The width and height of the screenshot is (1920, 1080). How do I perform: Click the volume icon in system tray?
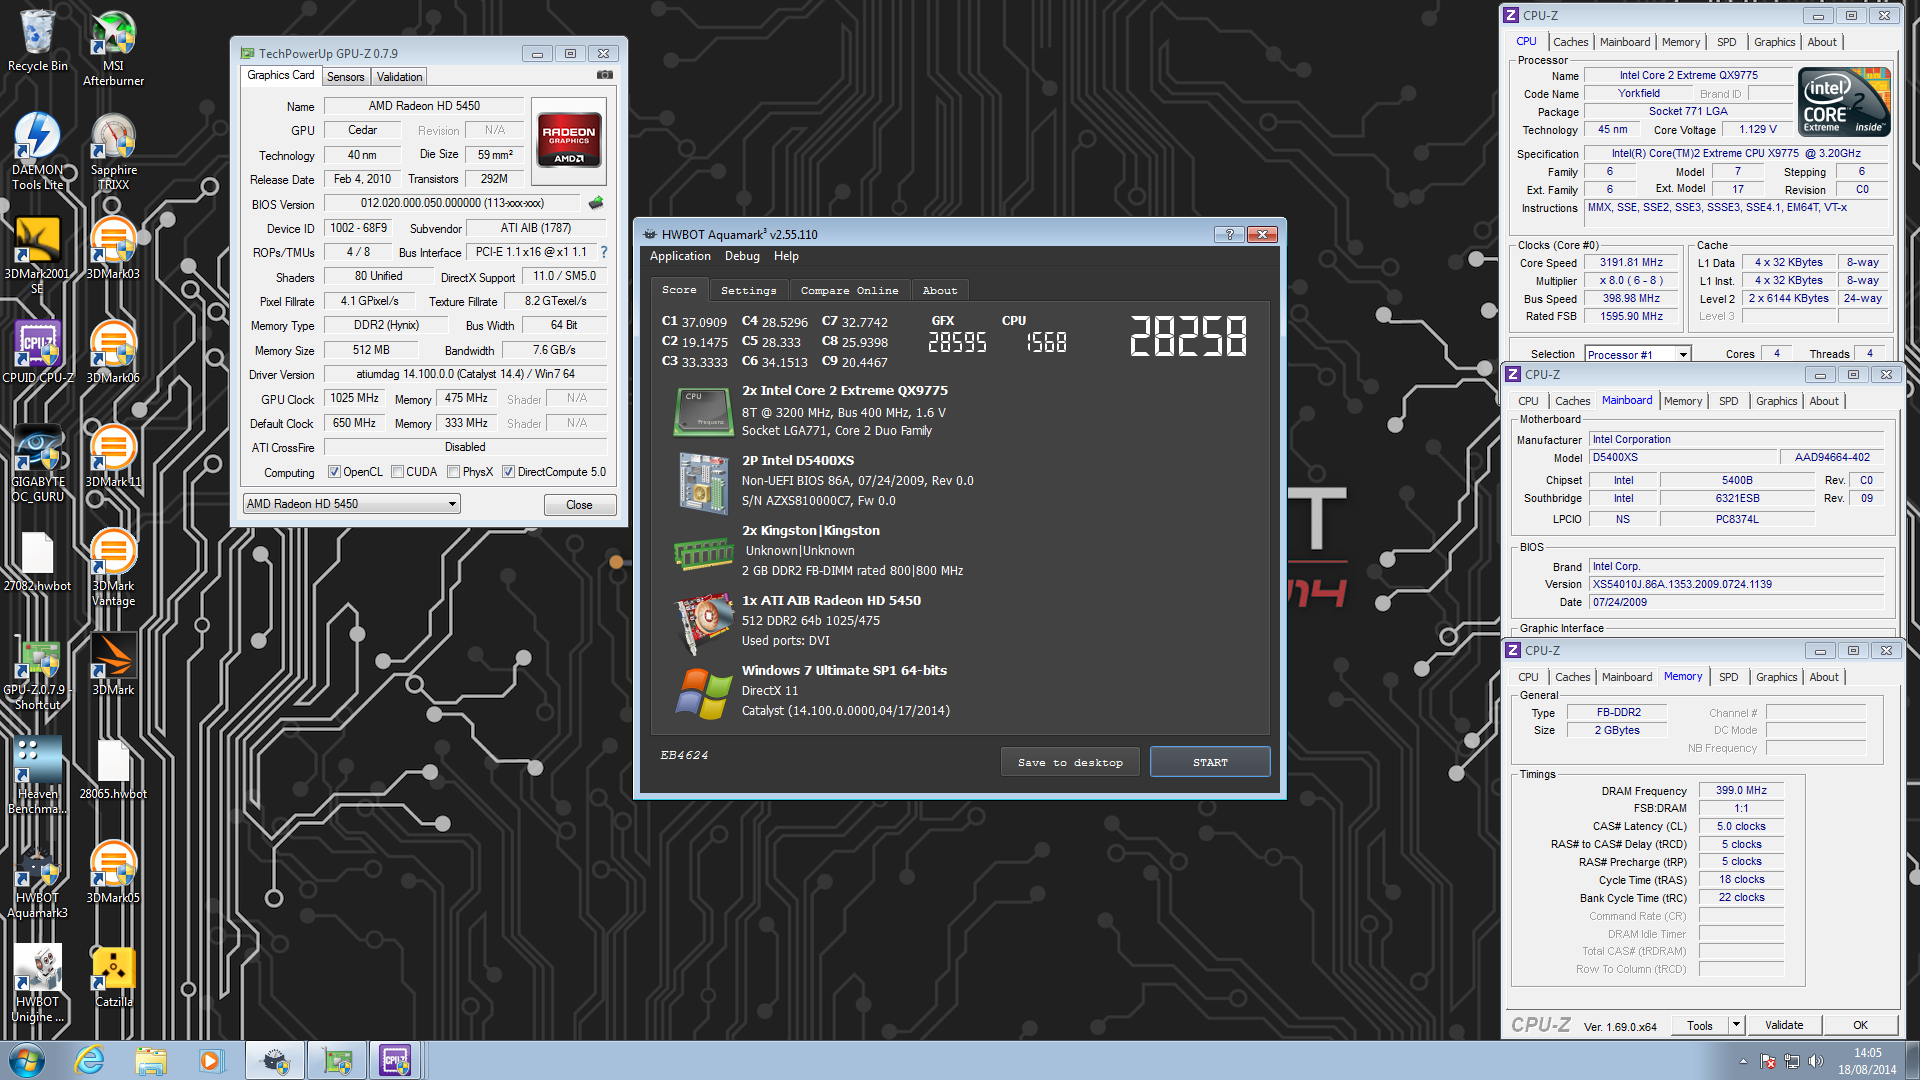1816,1061
